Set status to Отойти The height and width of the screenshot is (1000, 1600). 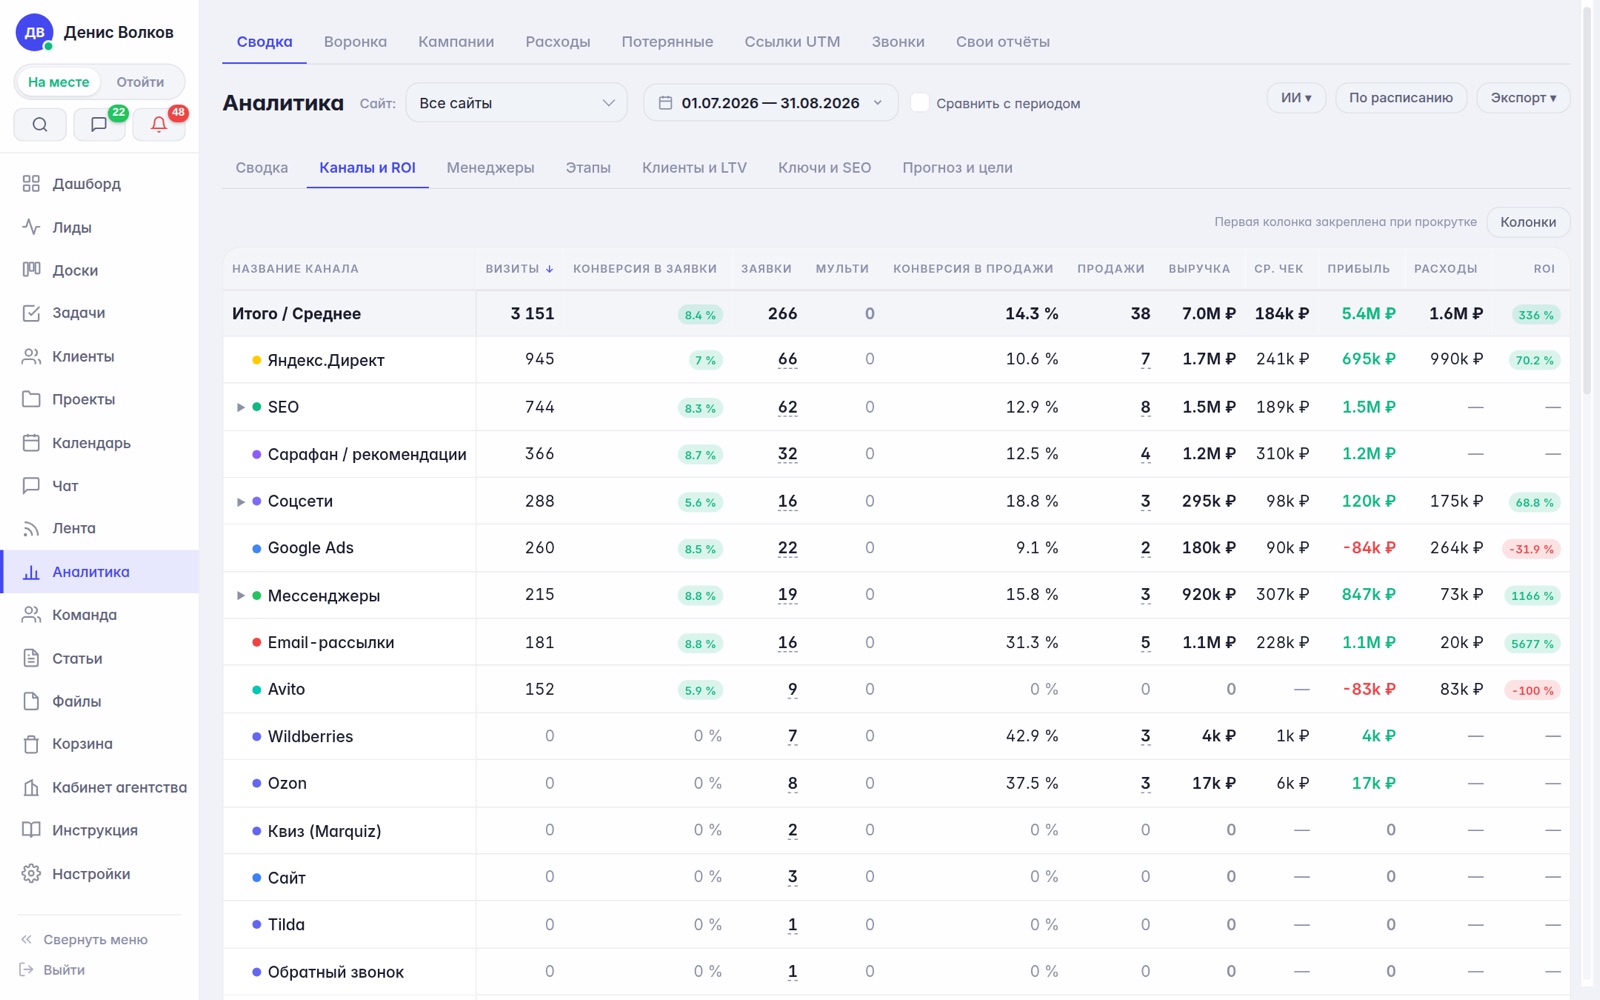pos(140,82)
